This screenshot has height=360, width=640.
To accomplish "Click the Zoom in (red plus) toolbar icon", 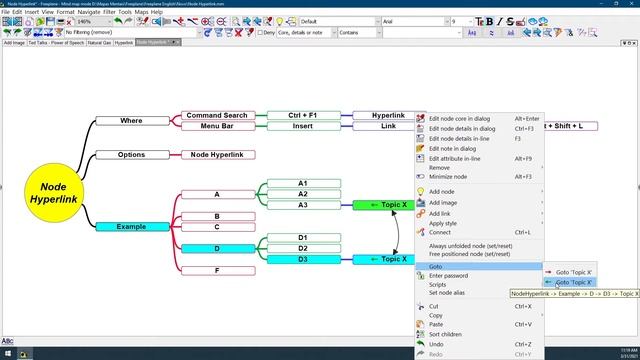I will pos(207,21).
